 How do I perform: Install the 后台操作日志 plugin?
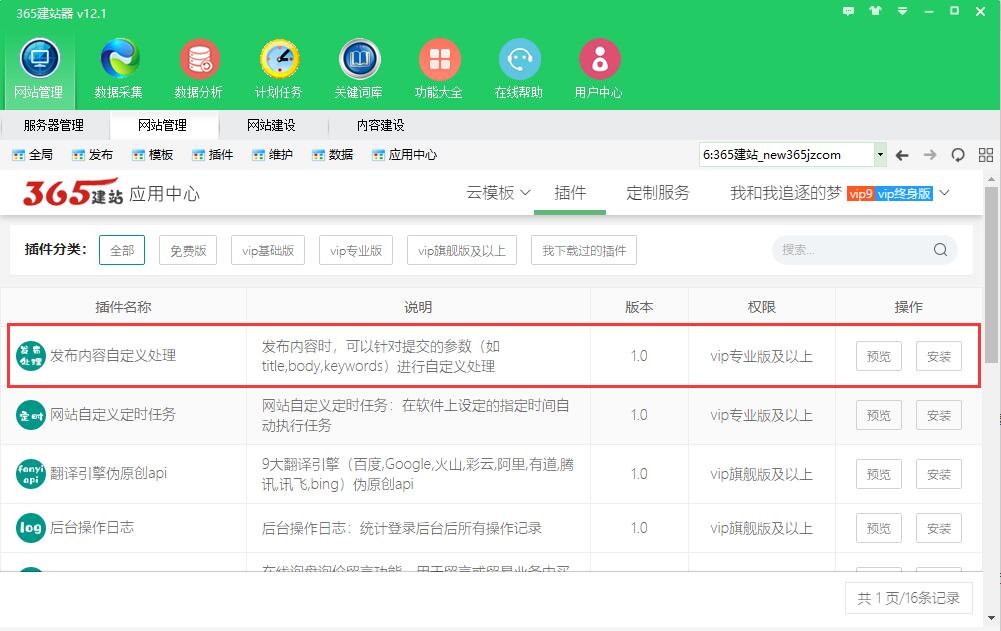(x=939, y=528)
